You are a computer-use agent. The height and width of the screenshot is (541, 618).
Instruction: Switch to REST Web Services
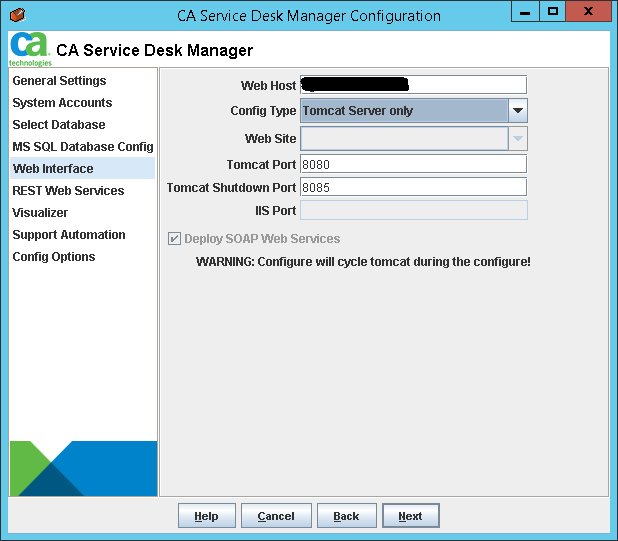click(68, 191)
